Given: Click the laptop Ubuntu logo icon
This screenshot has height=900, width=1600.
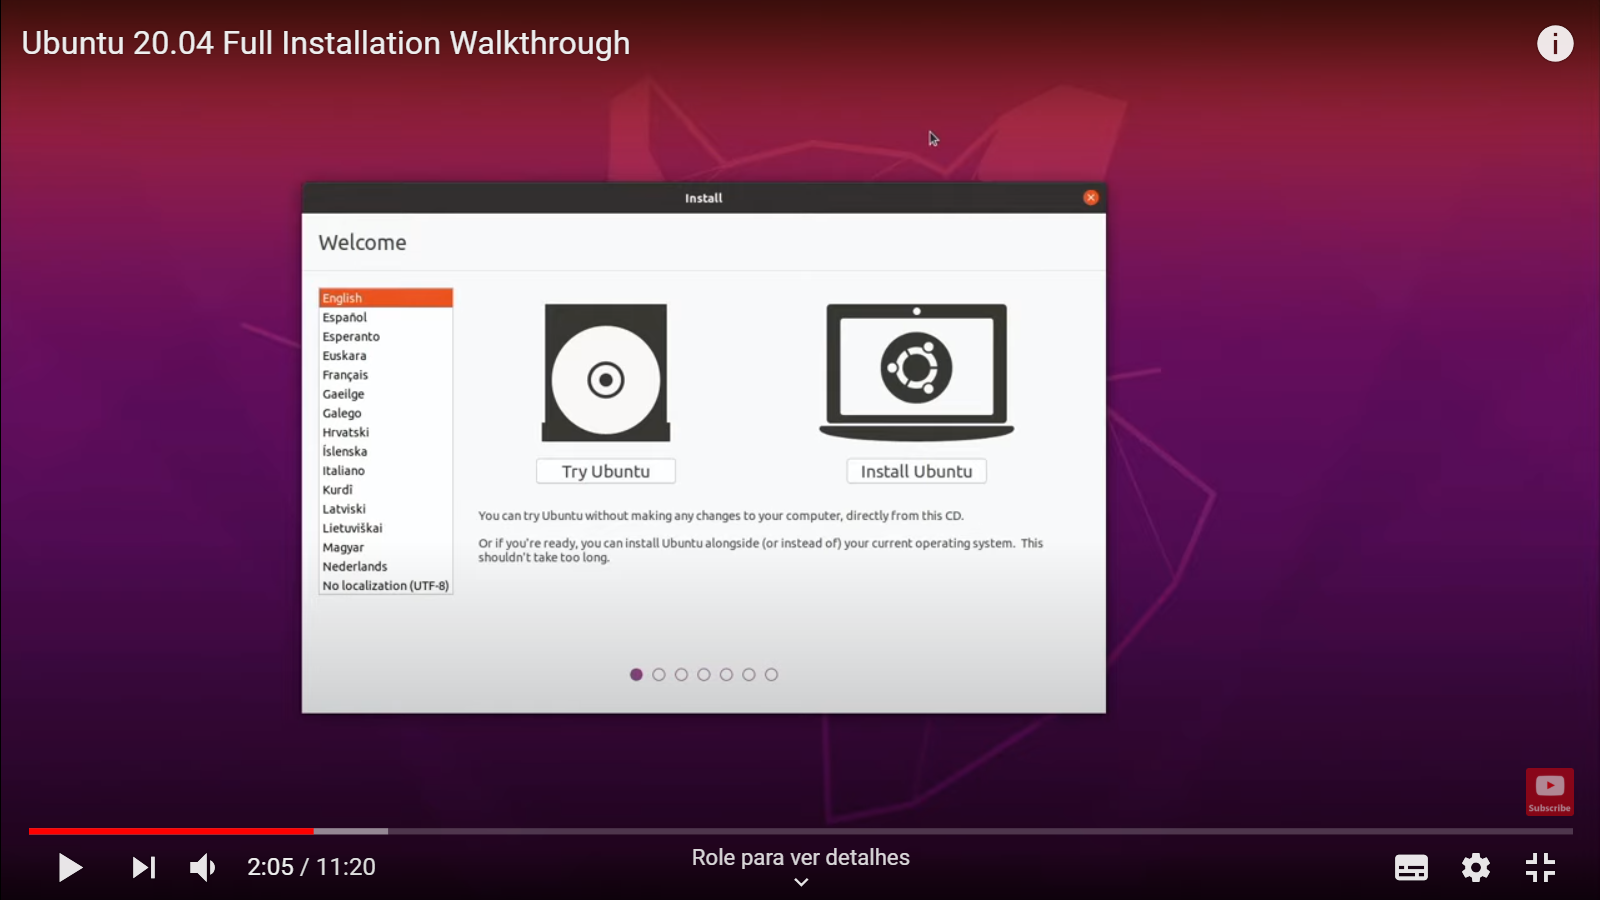Looking at the screenshot, I should point(916,372).
